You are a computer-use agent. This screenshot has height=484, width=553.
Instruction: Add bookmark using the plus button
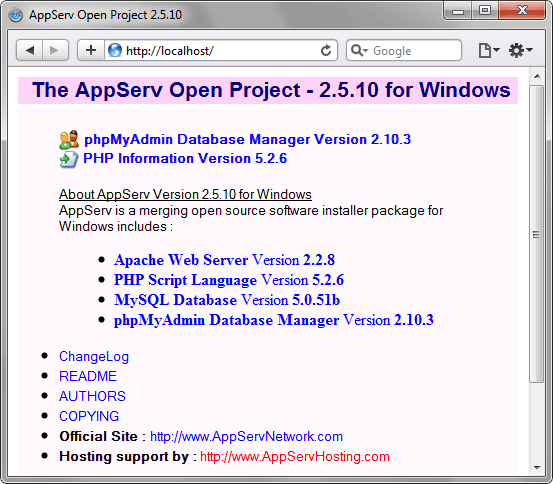[91, 50]
